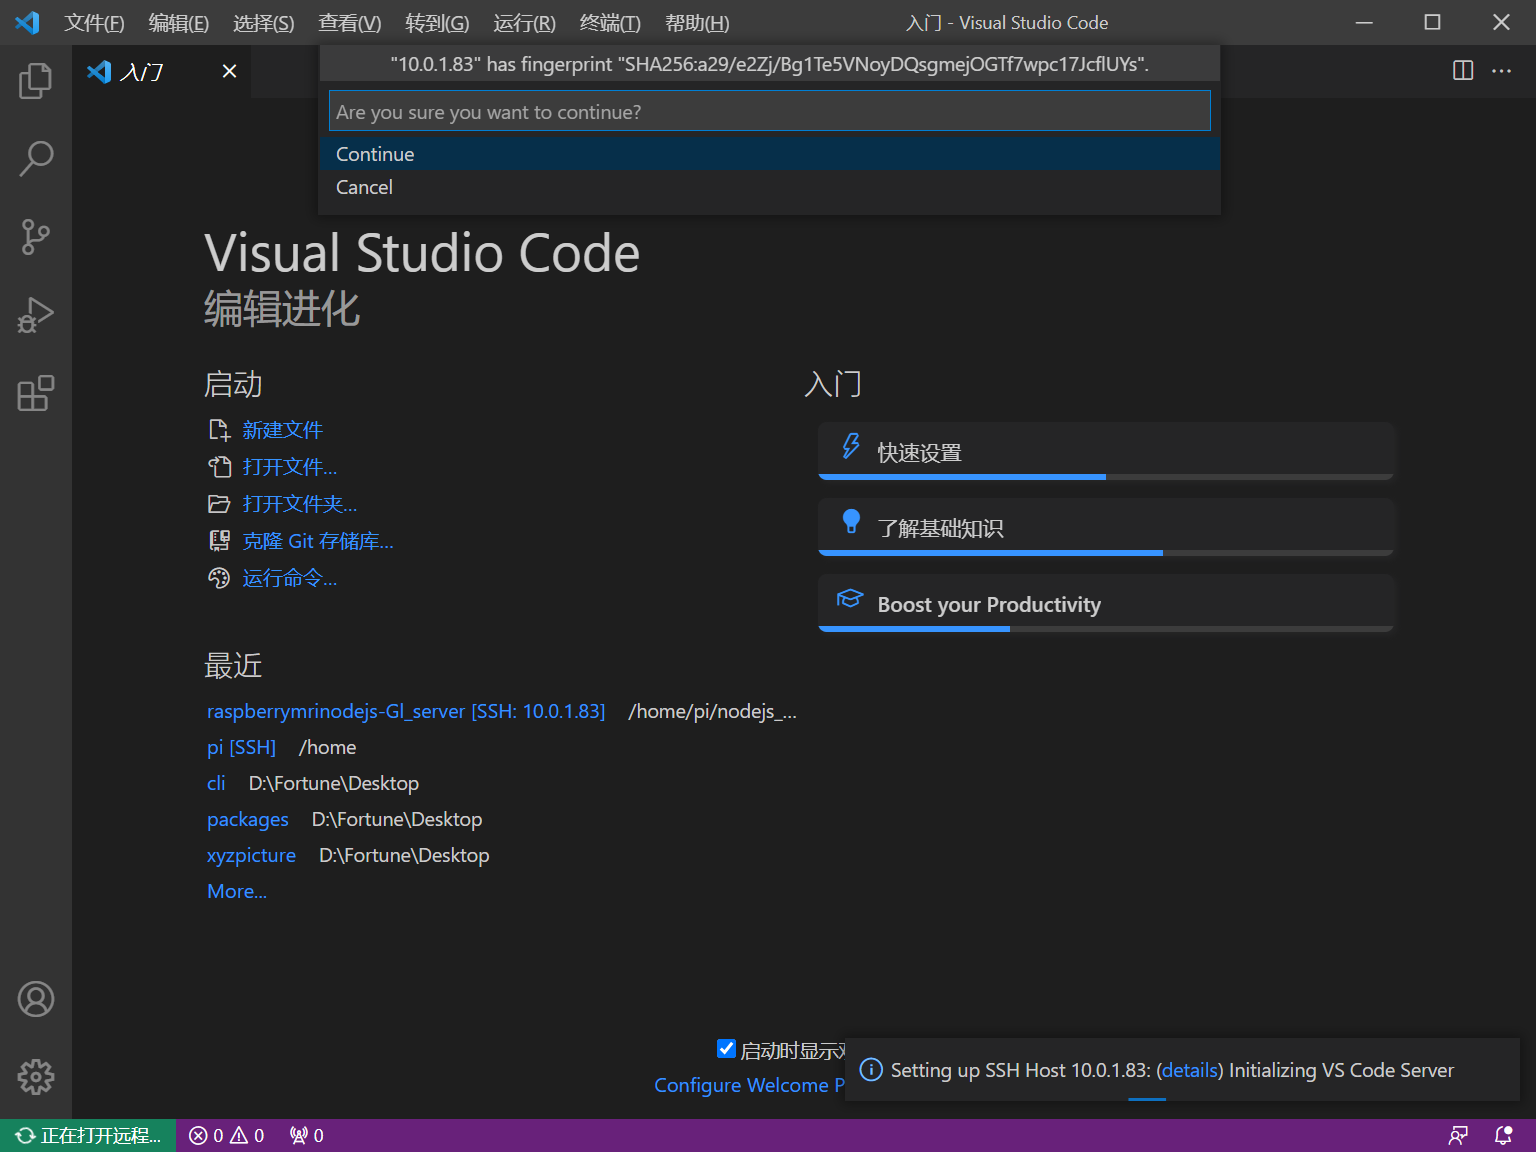This screenshot has height=1152, width=1536.
Task: Open recent pi [SSH] folder
Action: [x=241, y=747]
